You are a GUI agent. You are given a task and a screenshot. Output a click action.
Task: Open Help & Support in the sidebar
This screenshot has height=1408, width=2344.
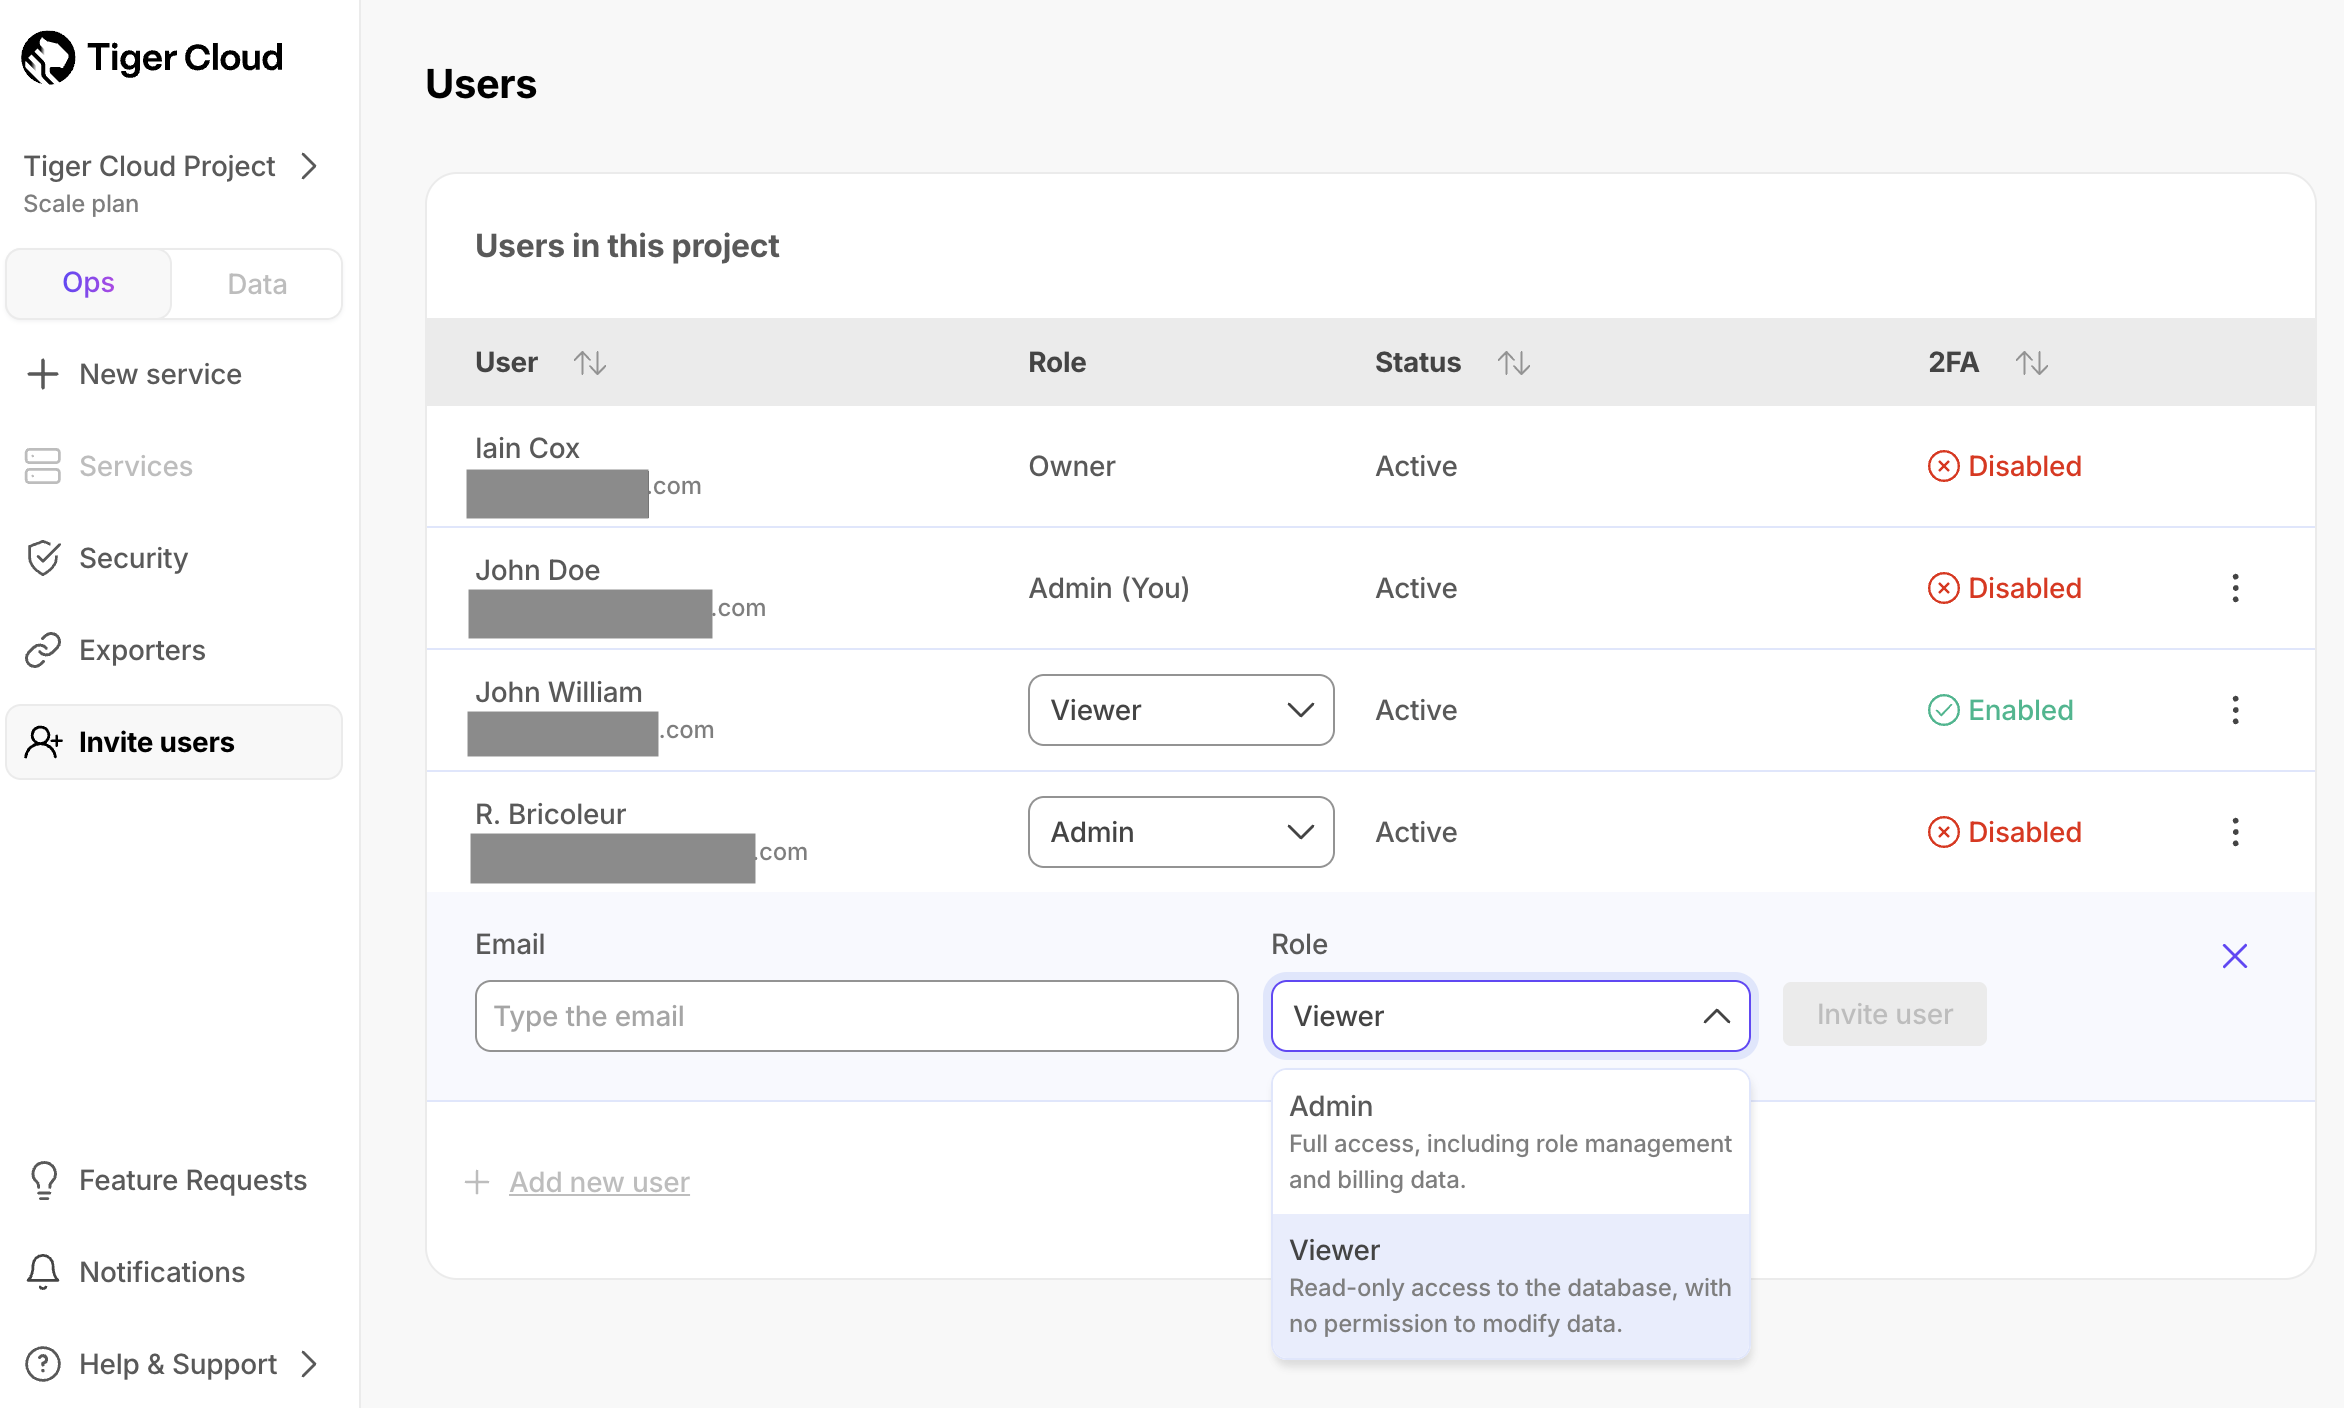[174, 1364]
